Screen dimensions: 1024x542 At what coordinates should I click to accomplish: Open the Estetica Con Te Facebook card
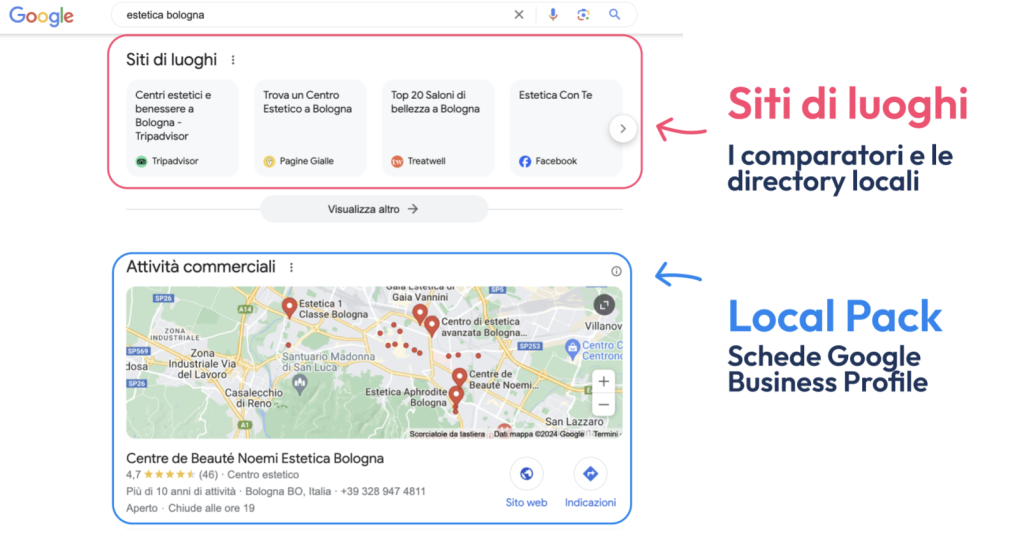click(566, 128)
